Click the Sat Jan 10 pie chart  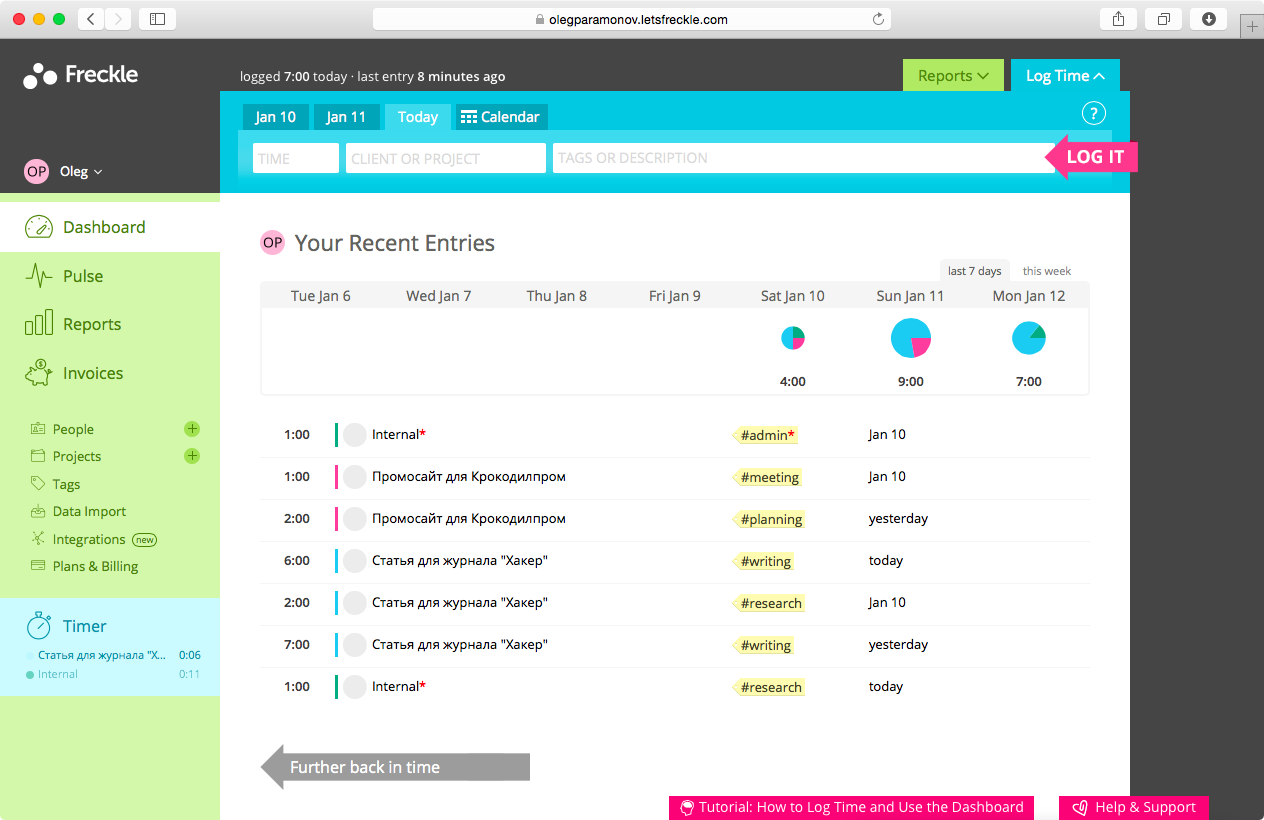coord(793,338)
